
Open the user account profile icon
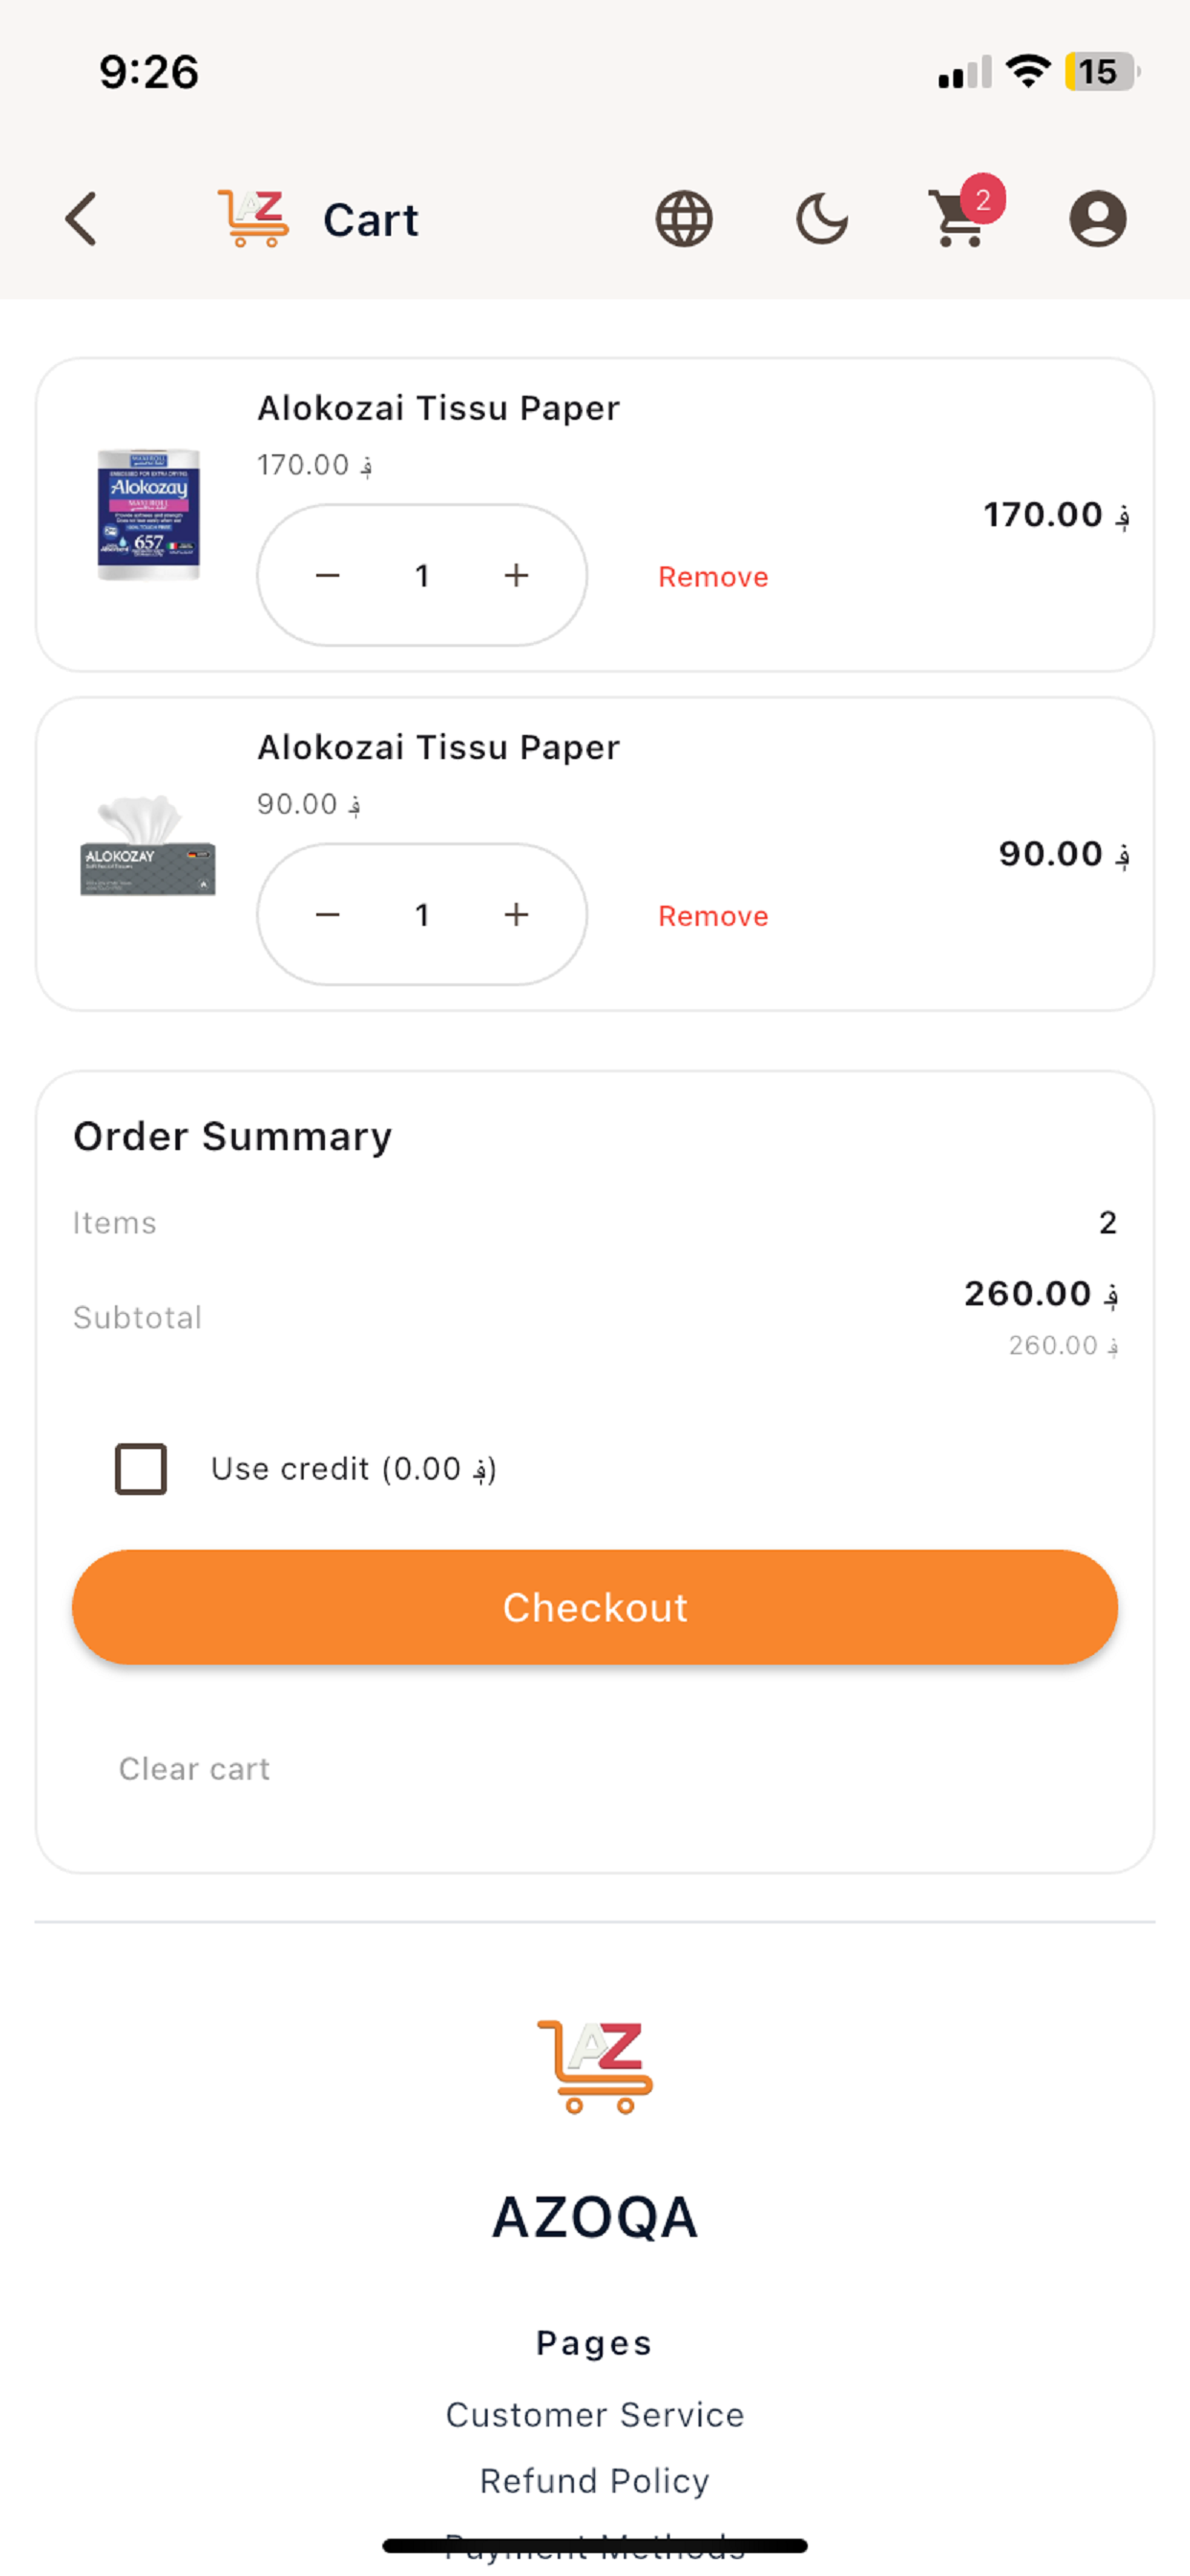(x=1097, y=219)
